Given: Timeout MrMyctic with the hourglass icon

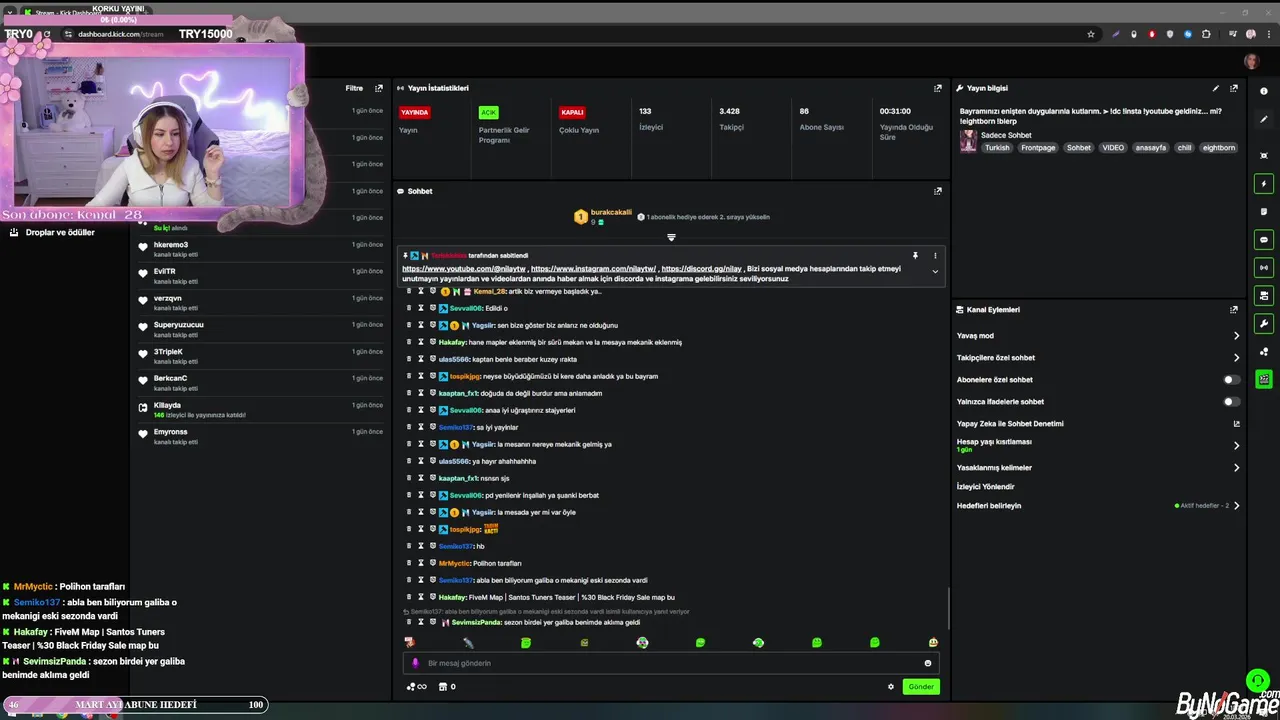Looking at the screenshot, I should [x=420, y=563].
